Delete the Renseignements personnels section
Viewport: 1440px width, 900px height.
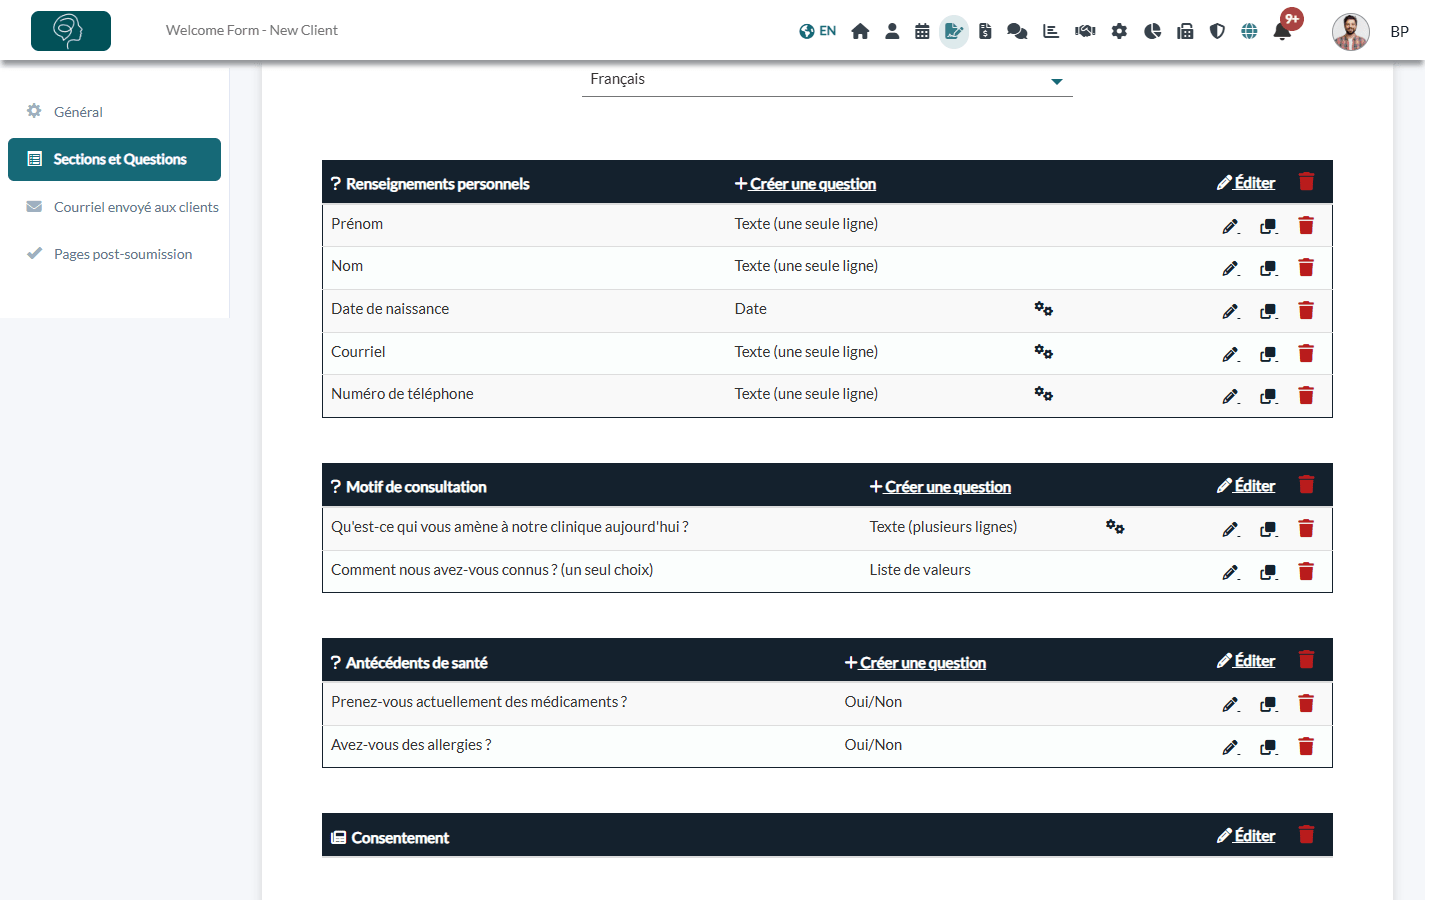click(1306, 182)
